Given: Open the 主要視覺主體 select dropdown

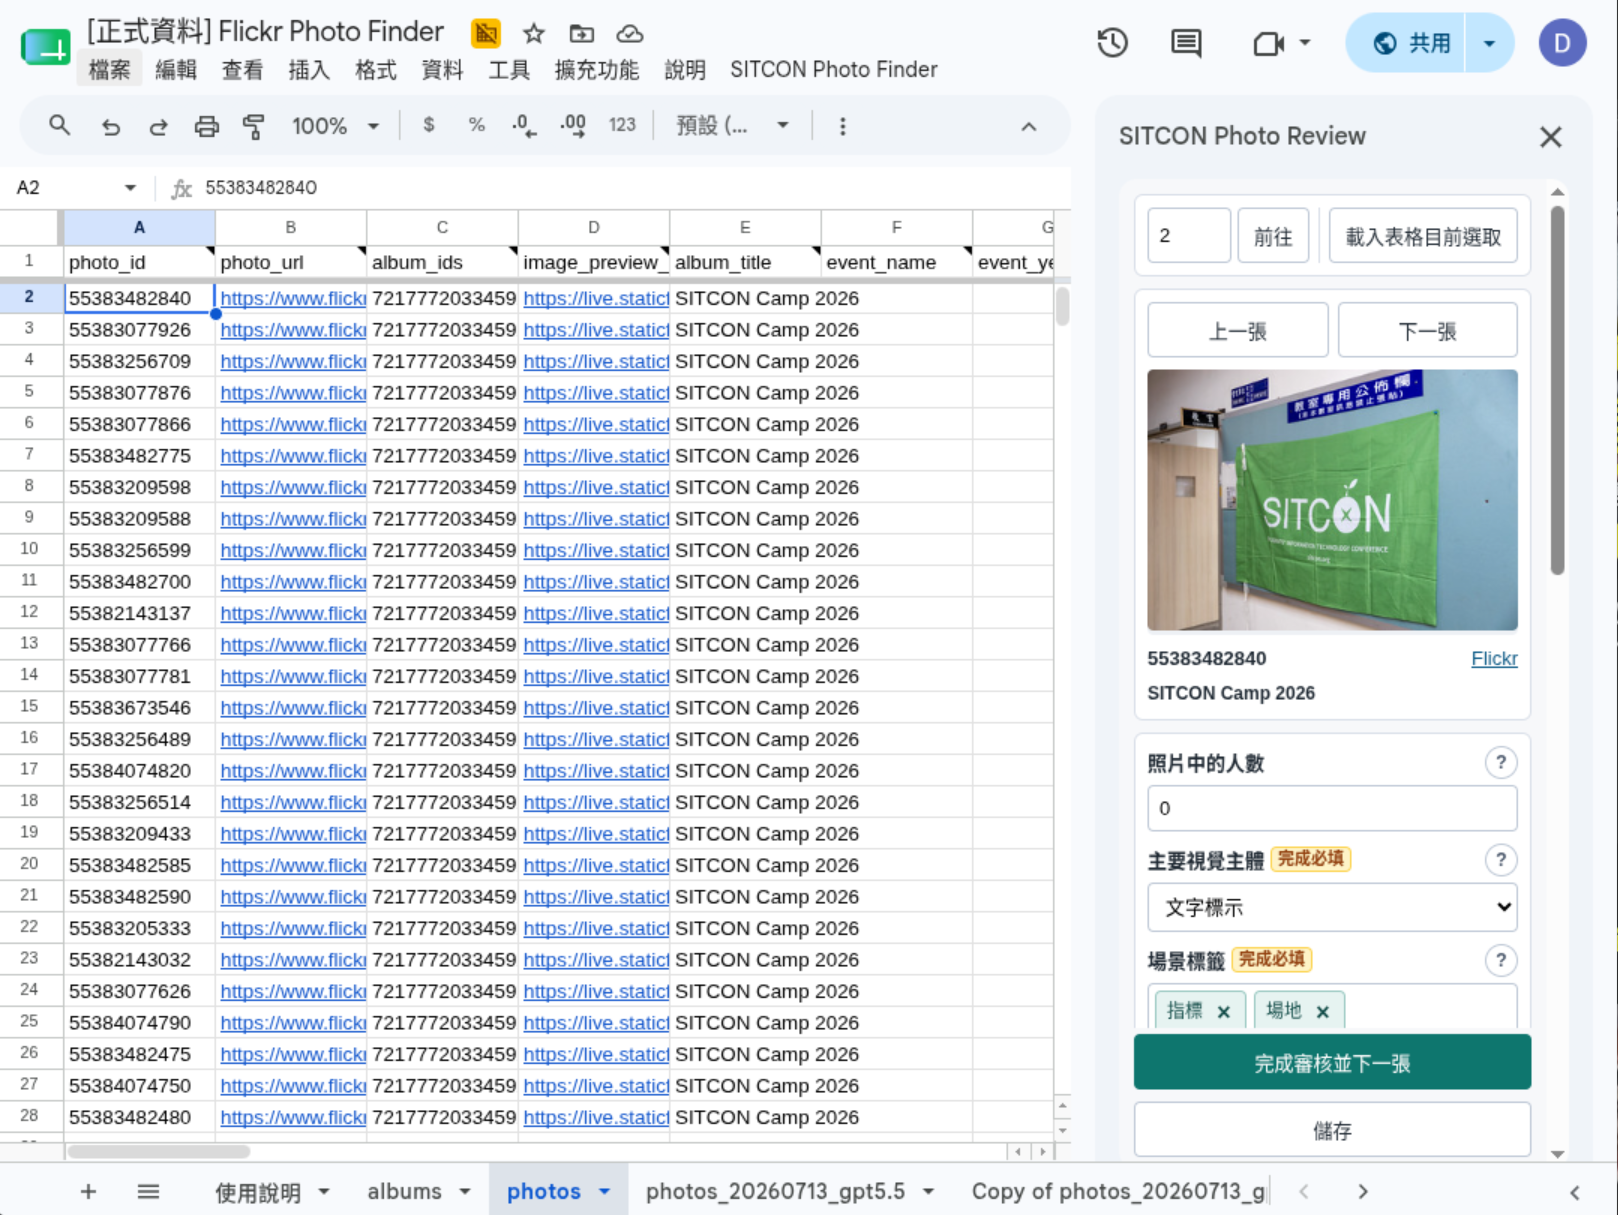Looking at the screenshot, I should [1332, 907].
